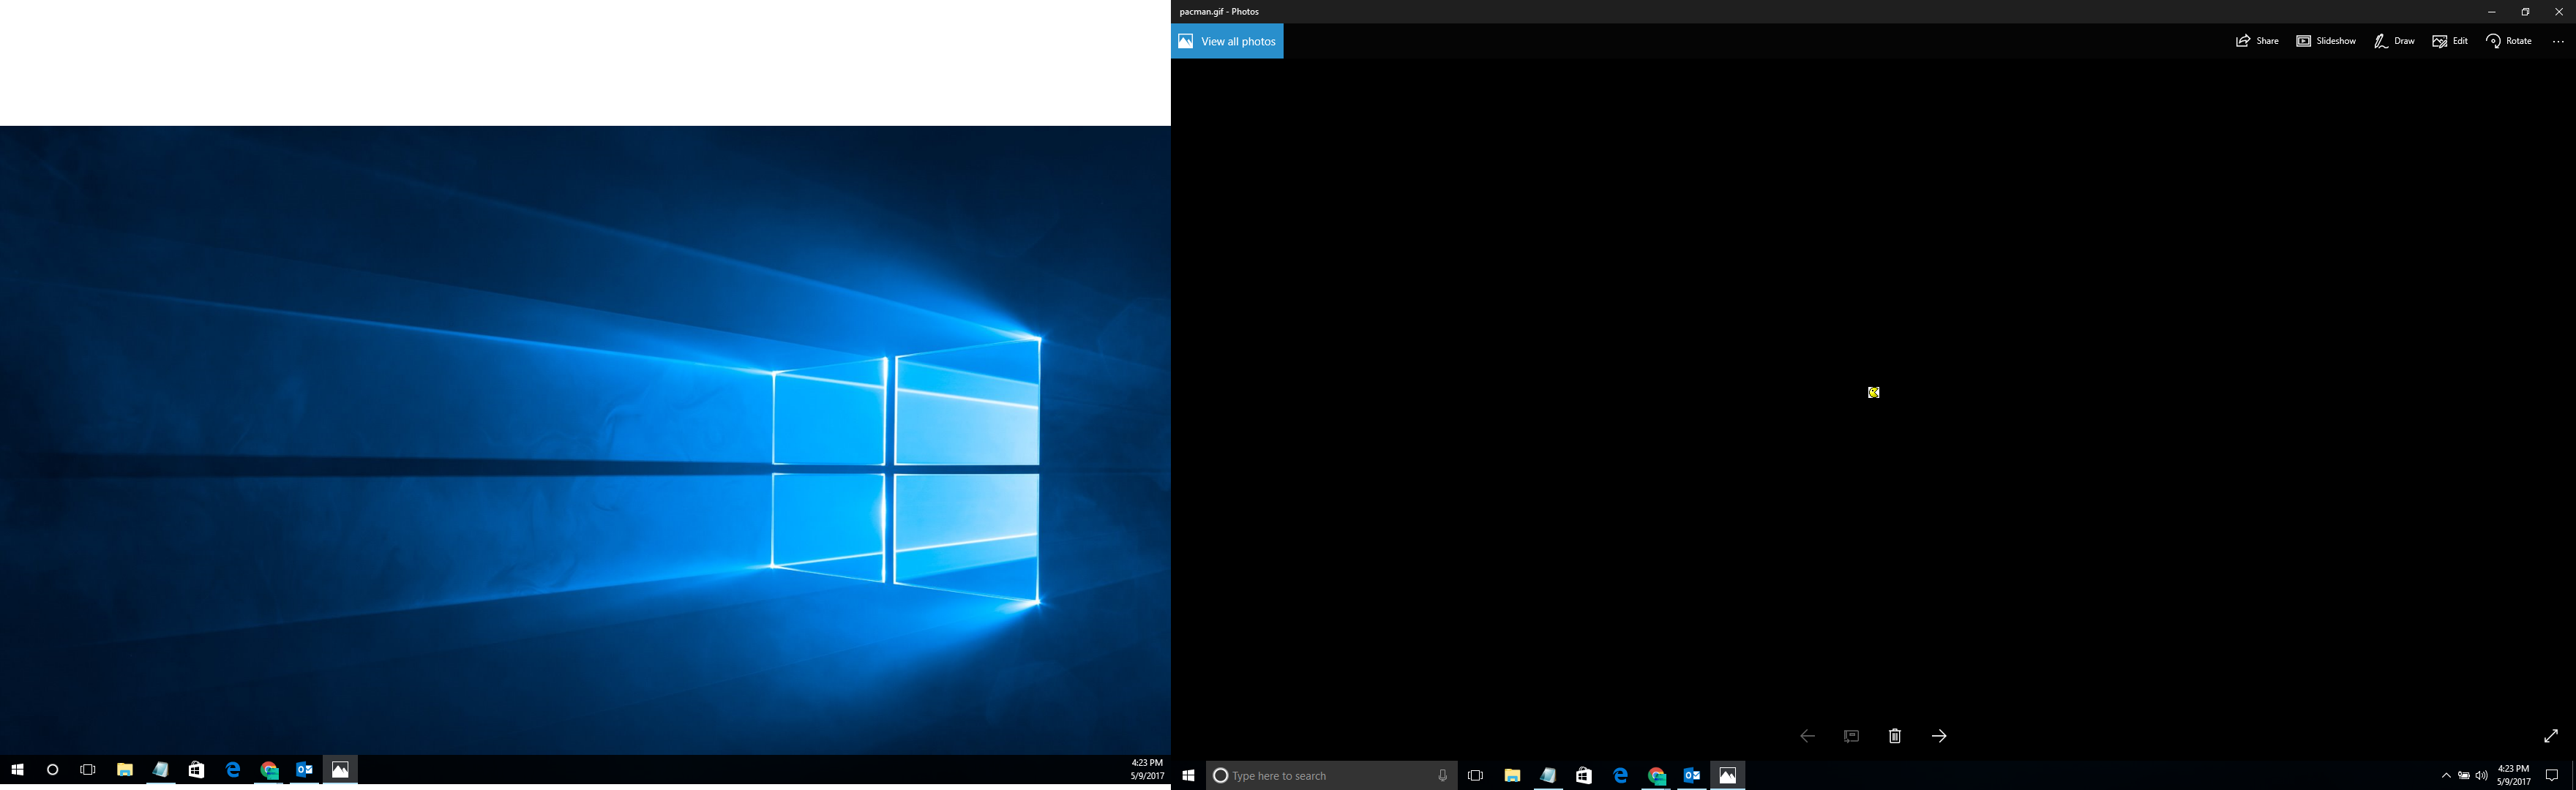Delete the photo with the trash icon
The image size is (2576, 790).
[x=1895, y=736]
